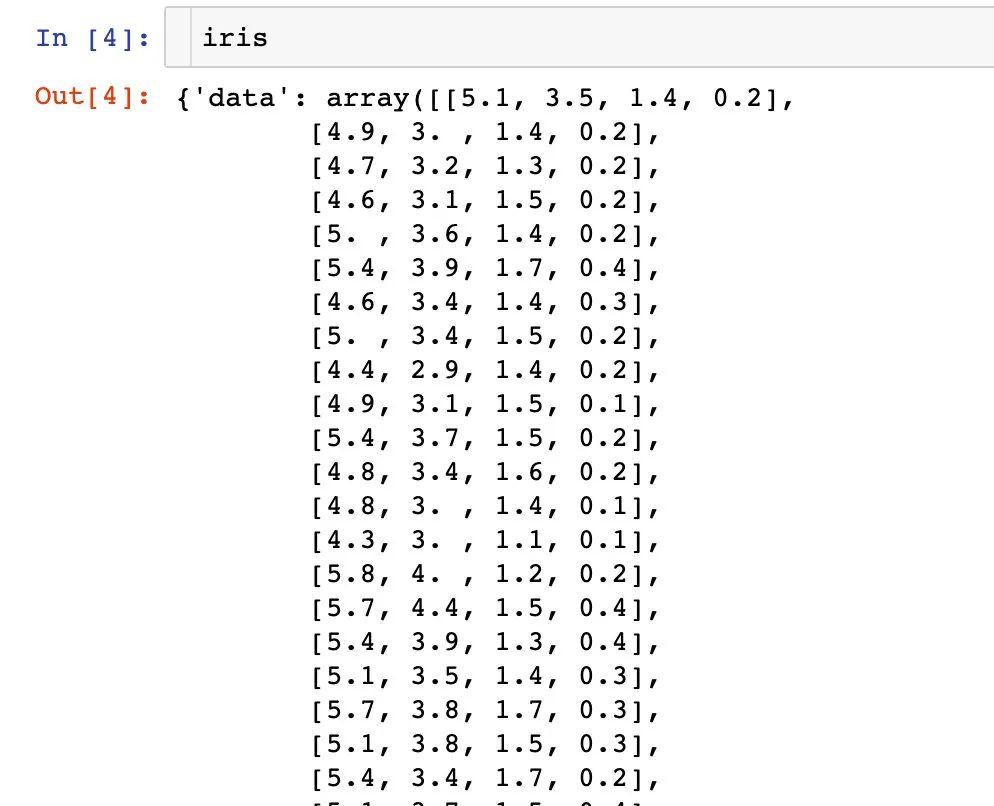Click the row [4.4, 2.9, 1.4, 0.2]
The image size is (994, 806).
pos(485,371)
